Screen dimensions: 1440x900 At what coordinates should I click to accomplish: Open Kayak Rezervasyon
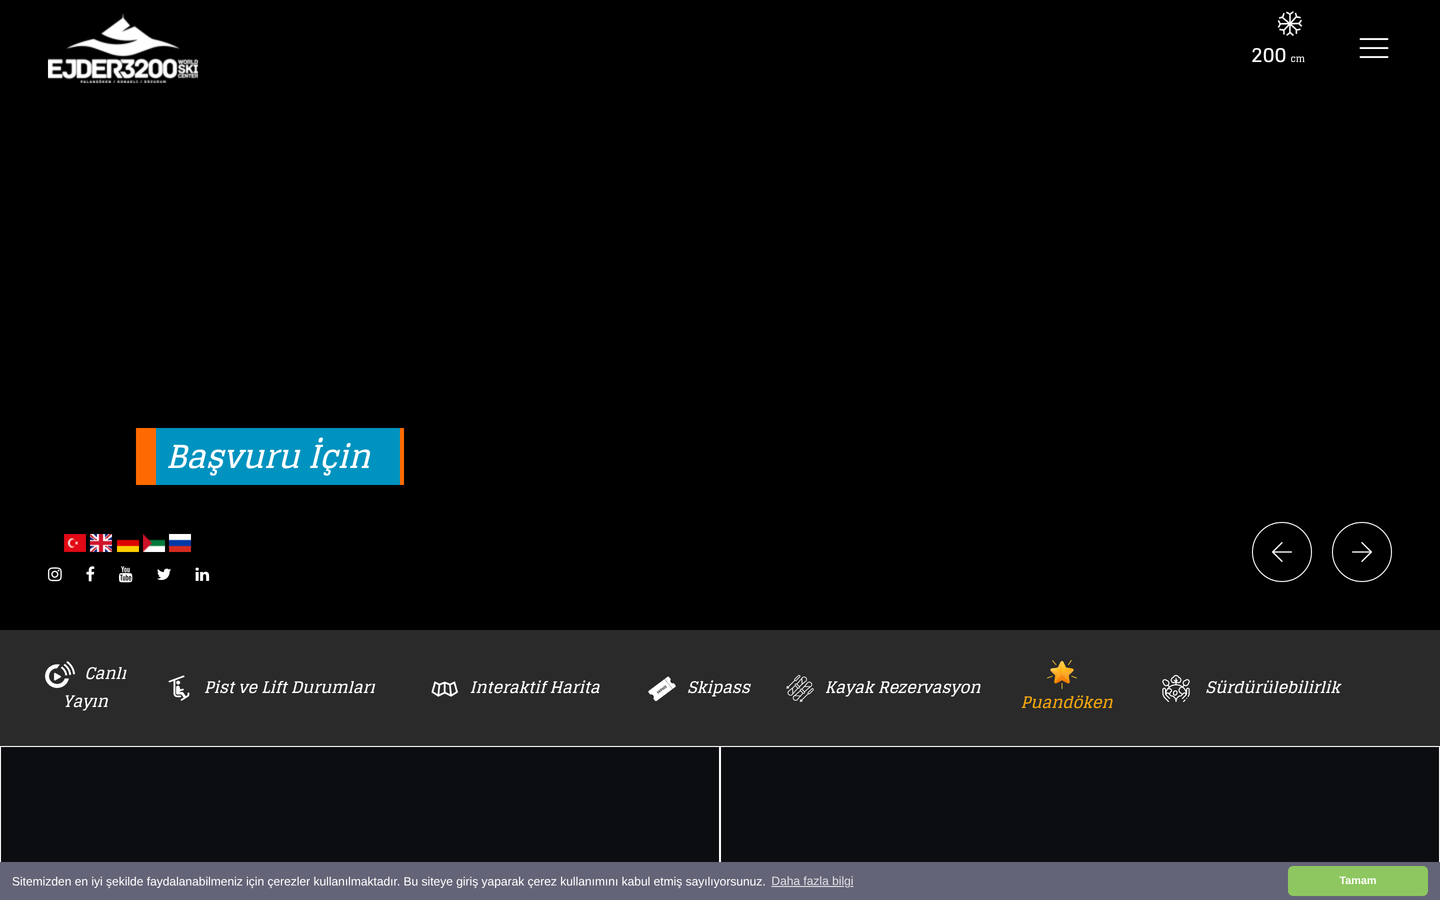tap(884, 688)
